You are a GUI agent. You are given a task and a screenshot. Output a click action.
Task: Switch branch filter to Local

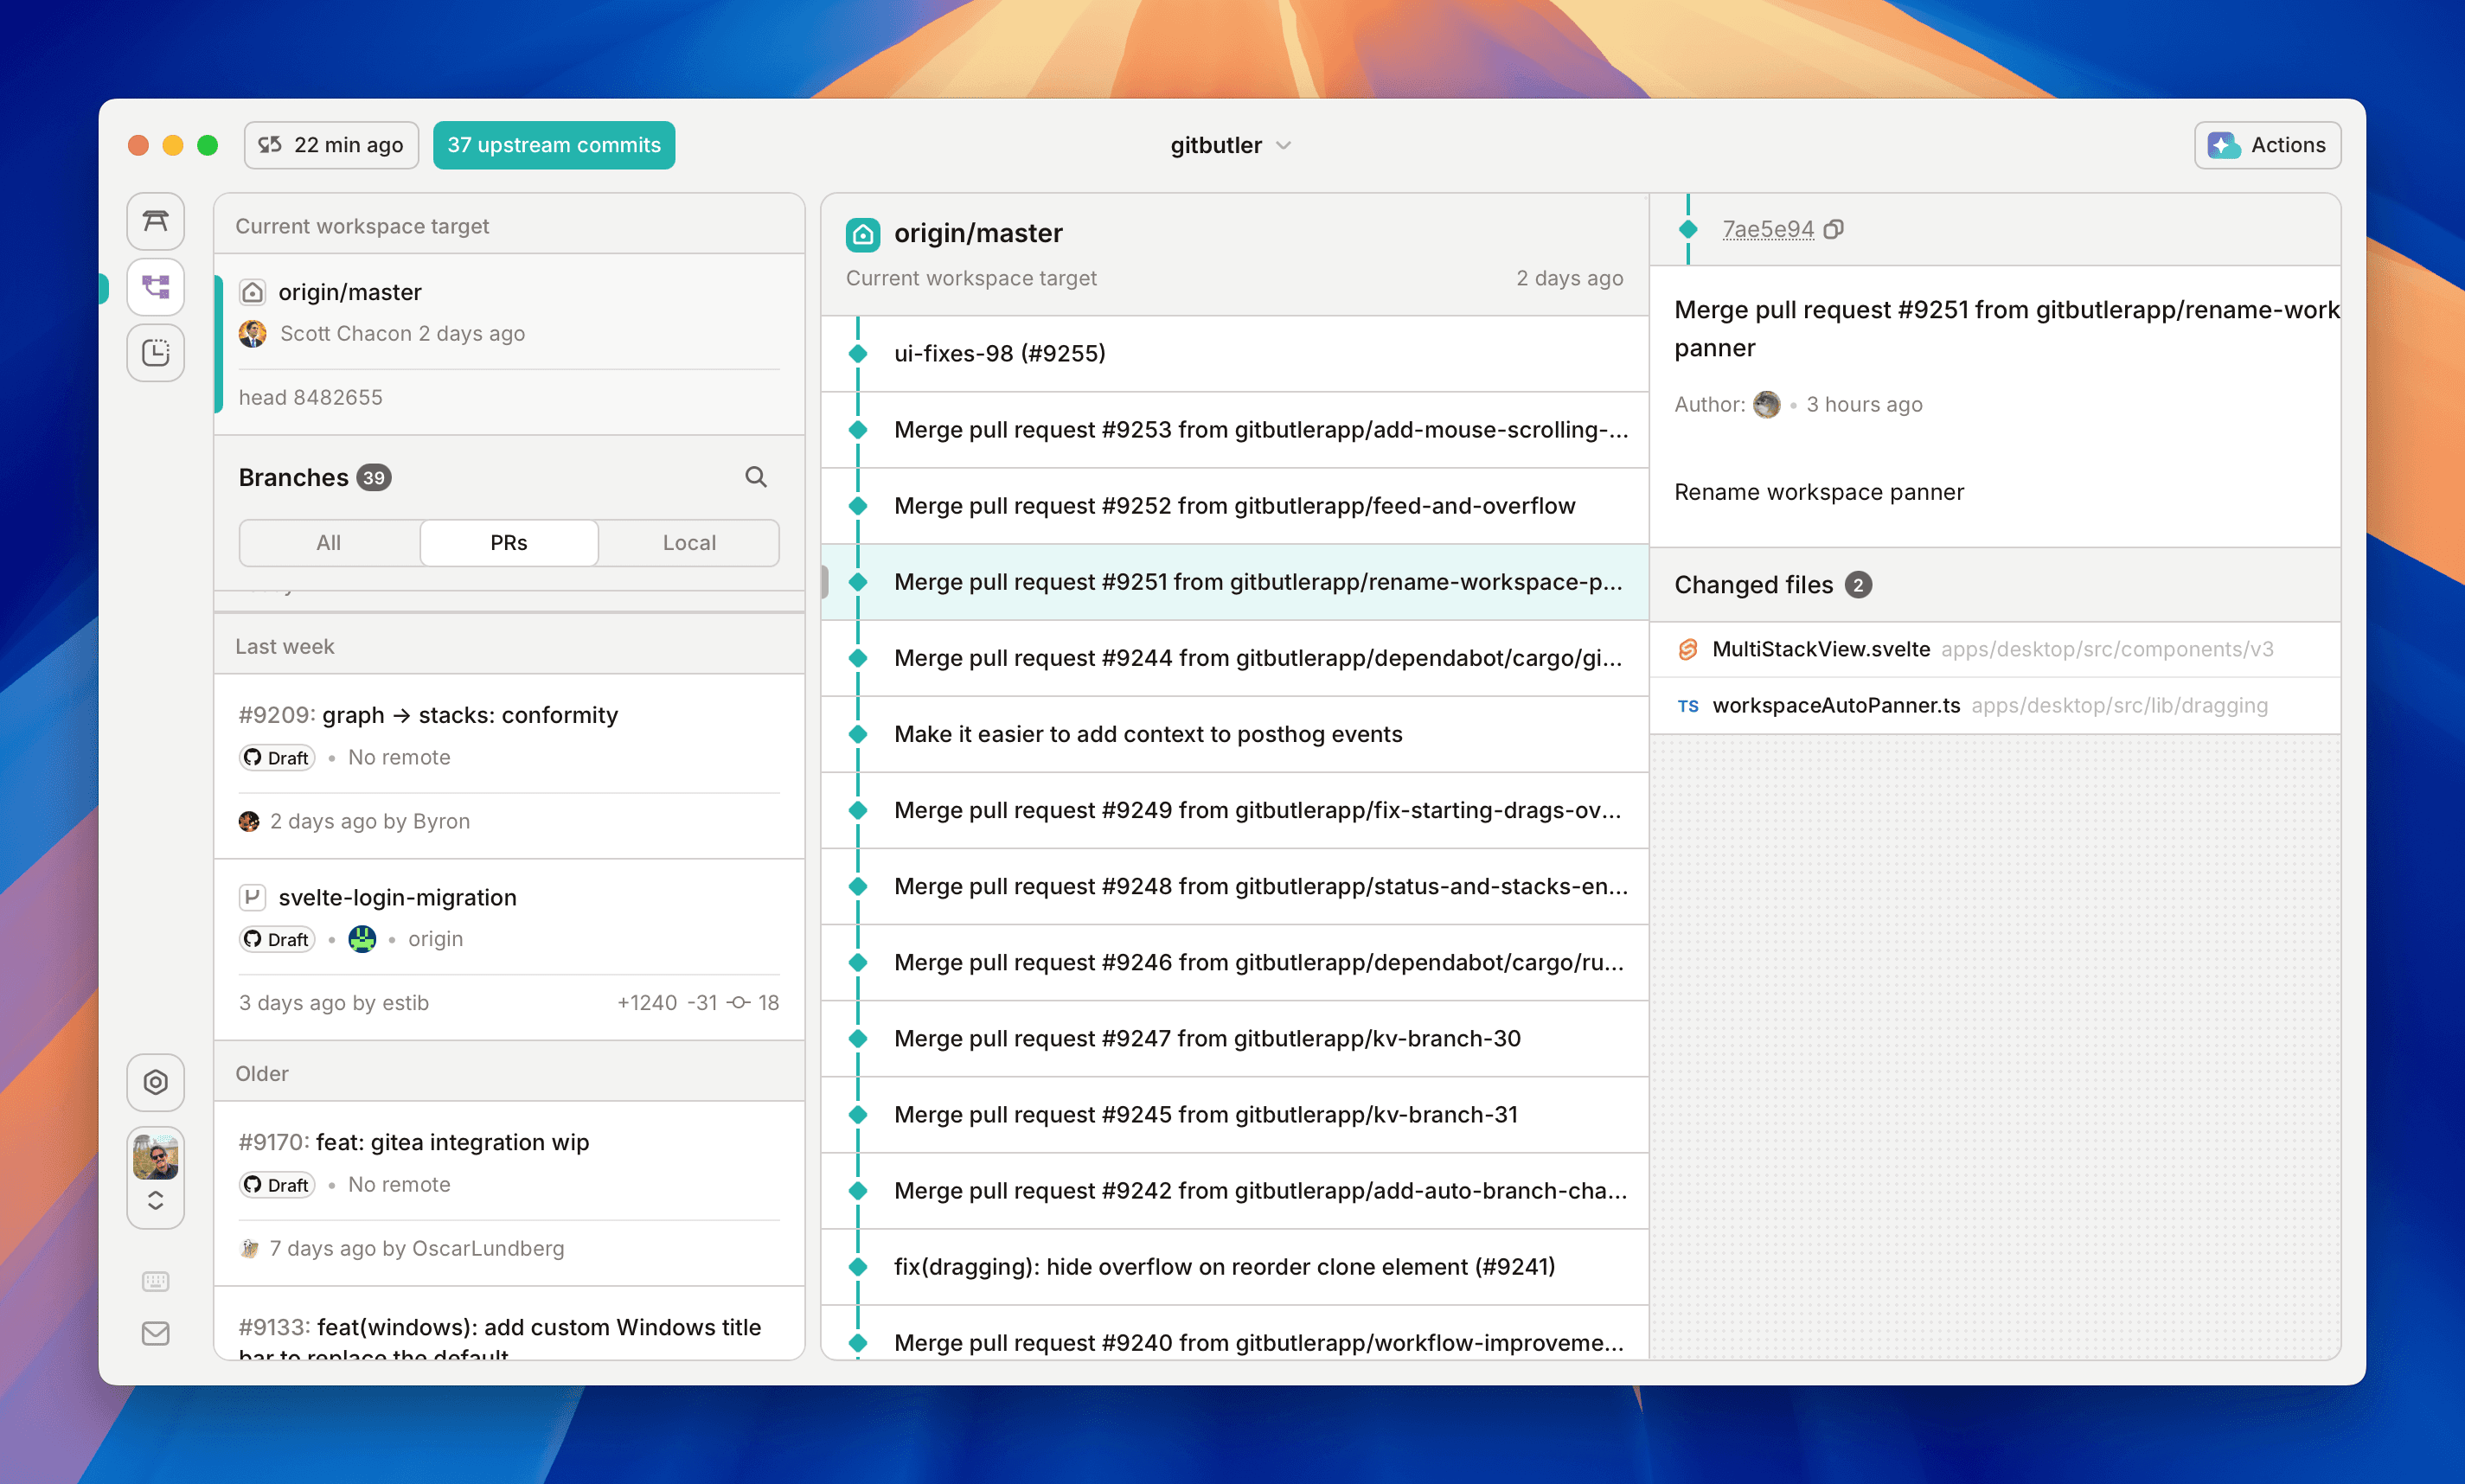tap(689, 543)
